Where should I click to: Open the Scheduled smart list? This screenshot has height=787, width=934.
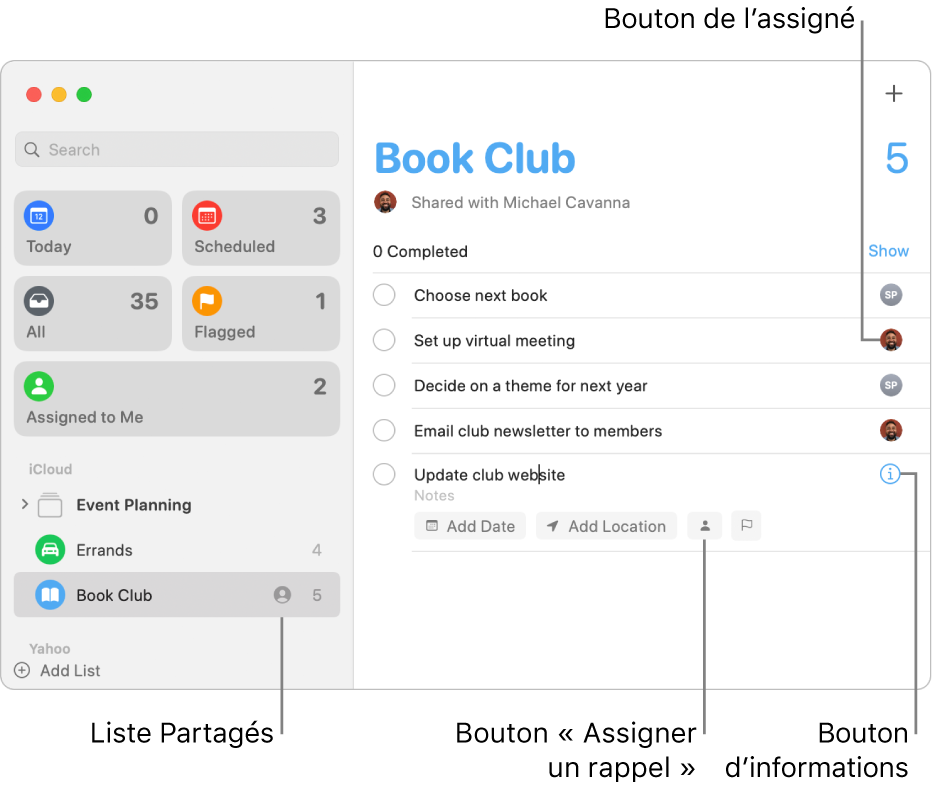[x=261, y=228]
